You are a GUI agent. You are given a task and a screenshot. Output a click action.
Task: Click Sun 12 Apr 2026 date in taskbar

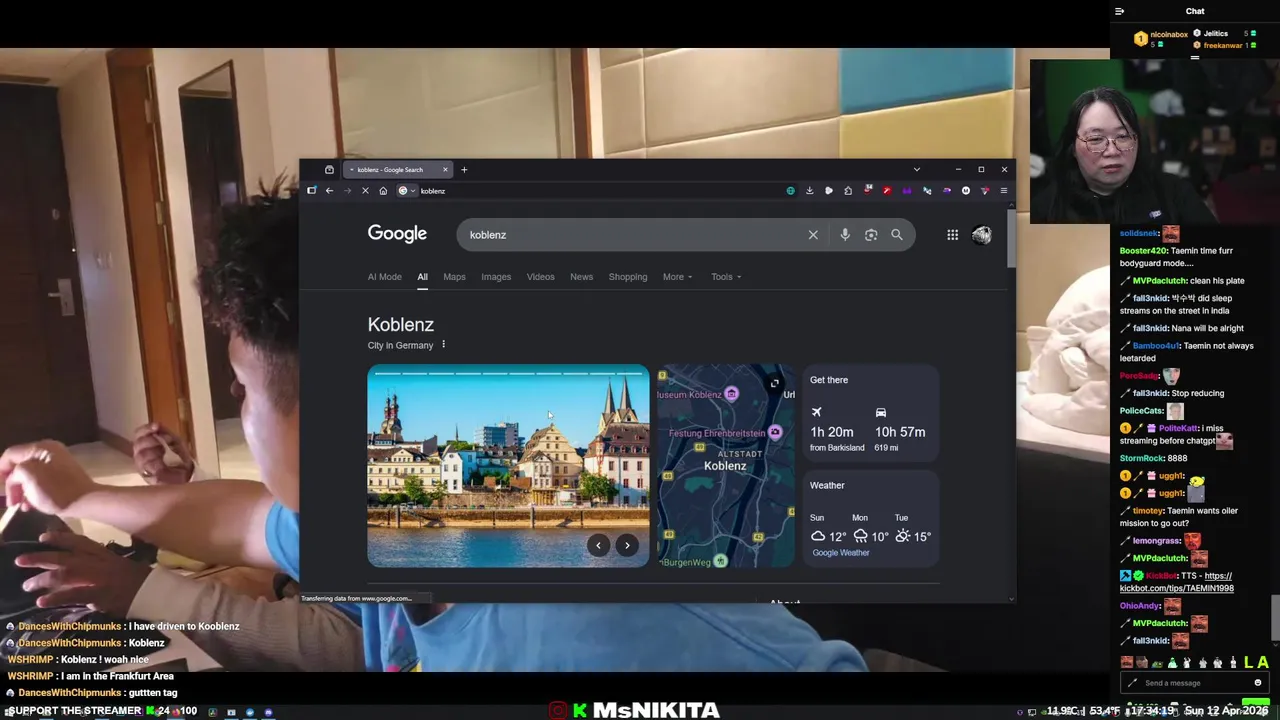point(1226,711)
